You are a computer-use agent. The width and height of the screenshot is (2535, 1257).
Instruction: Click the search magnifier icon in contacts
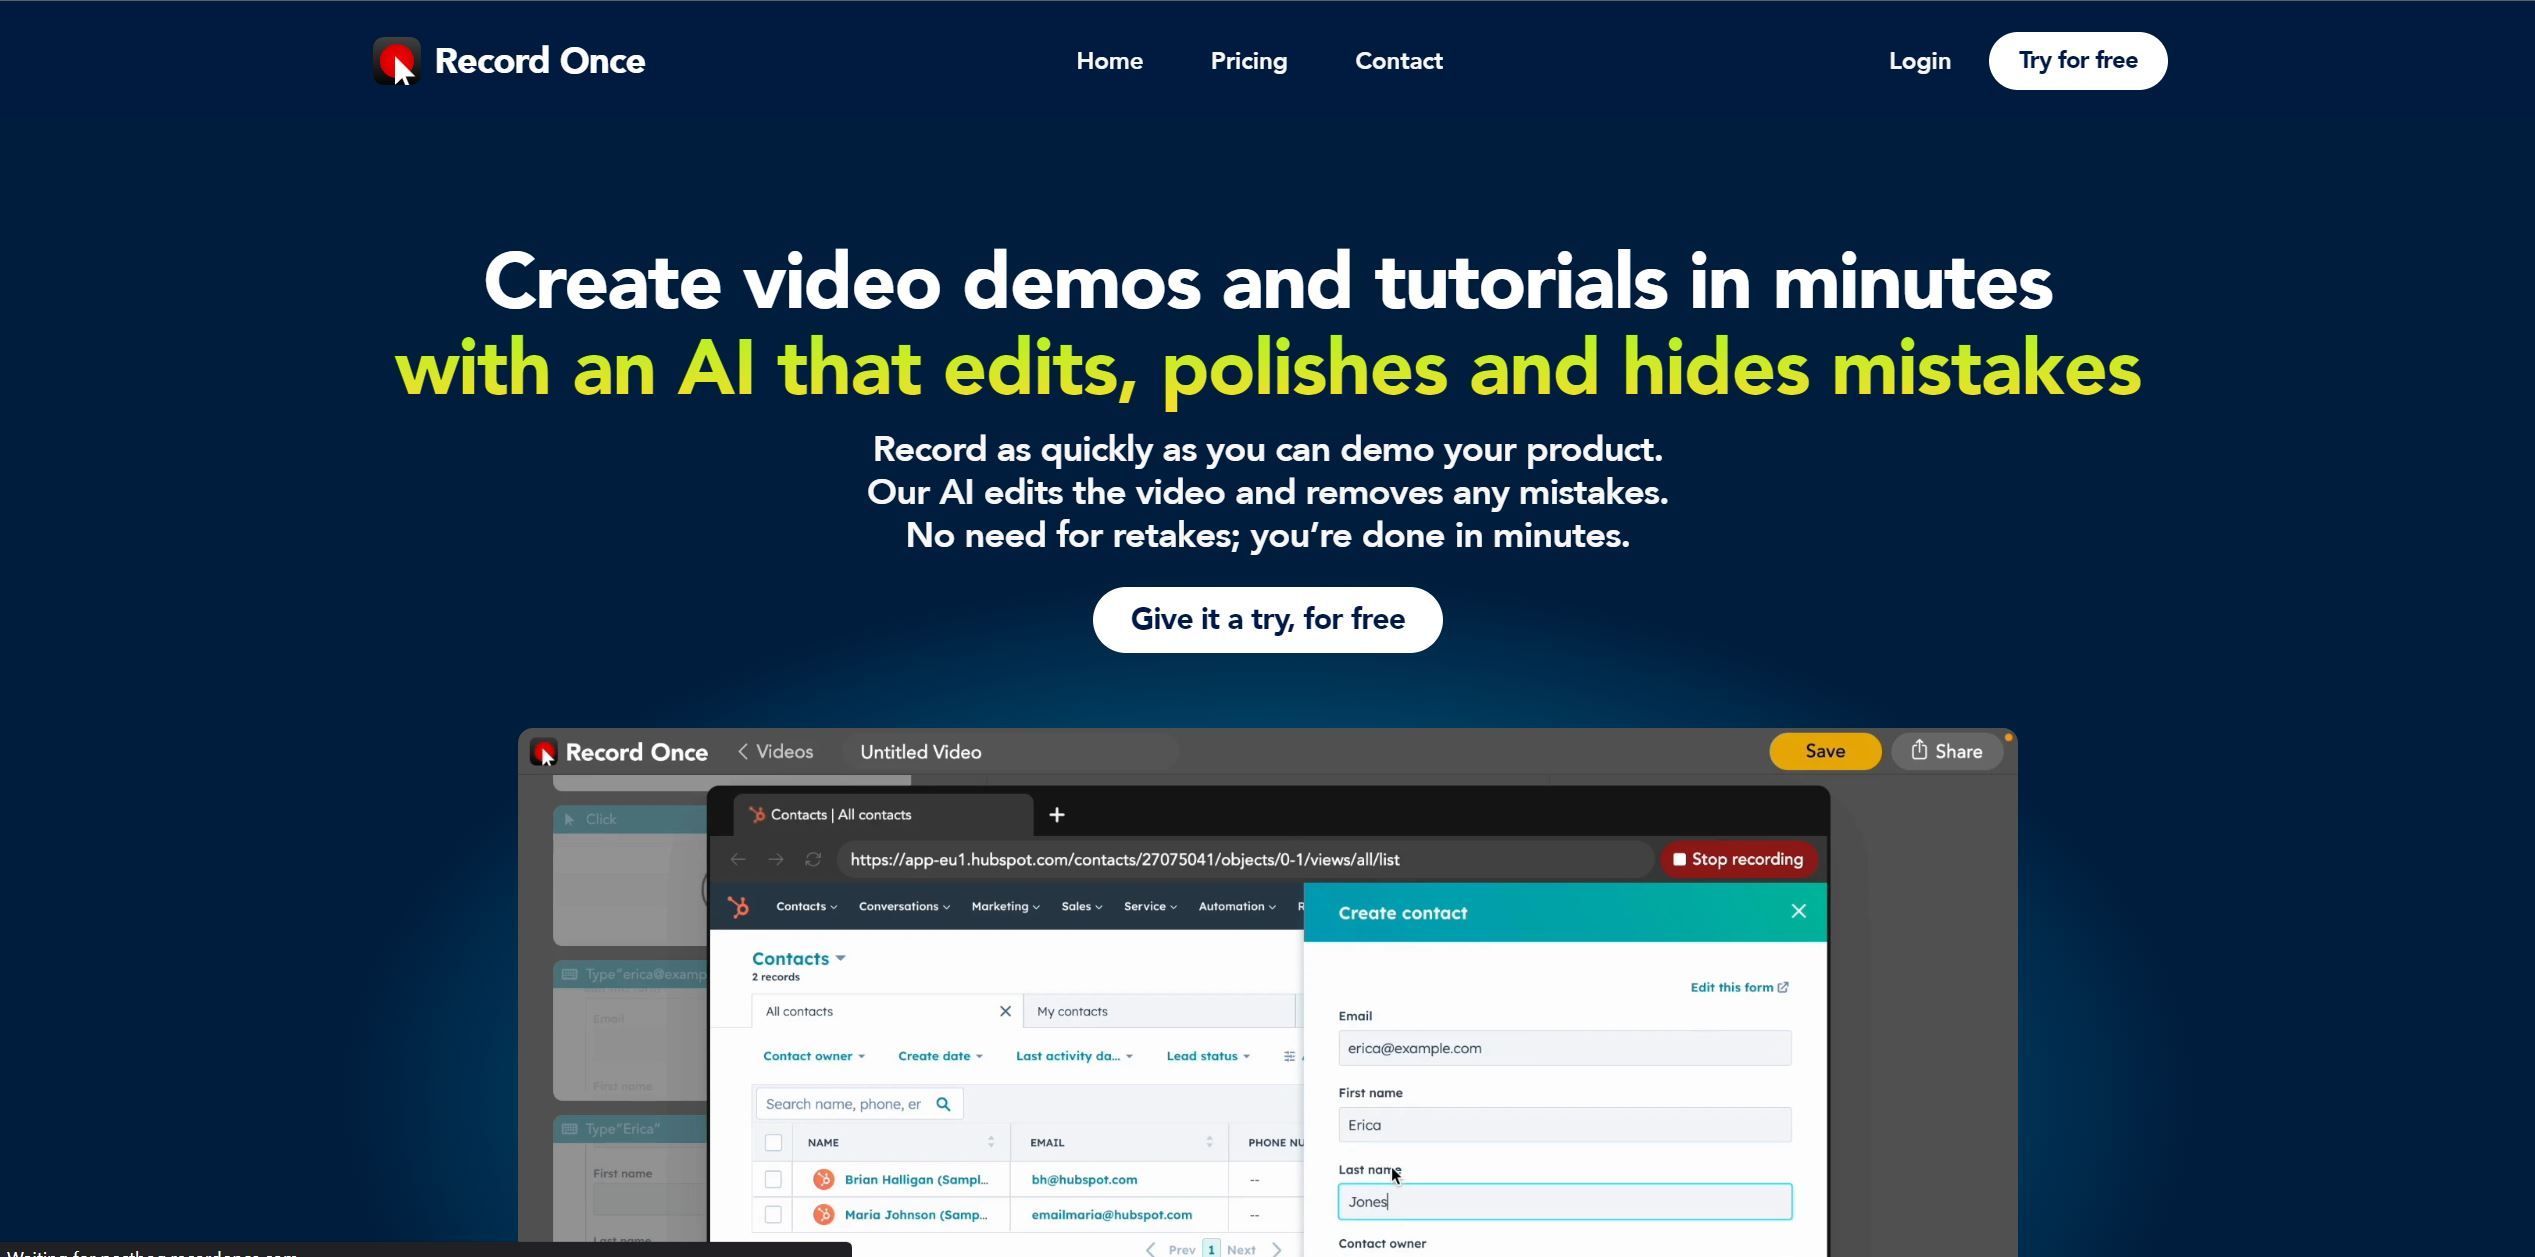(x=943, y=1104)
